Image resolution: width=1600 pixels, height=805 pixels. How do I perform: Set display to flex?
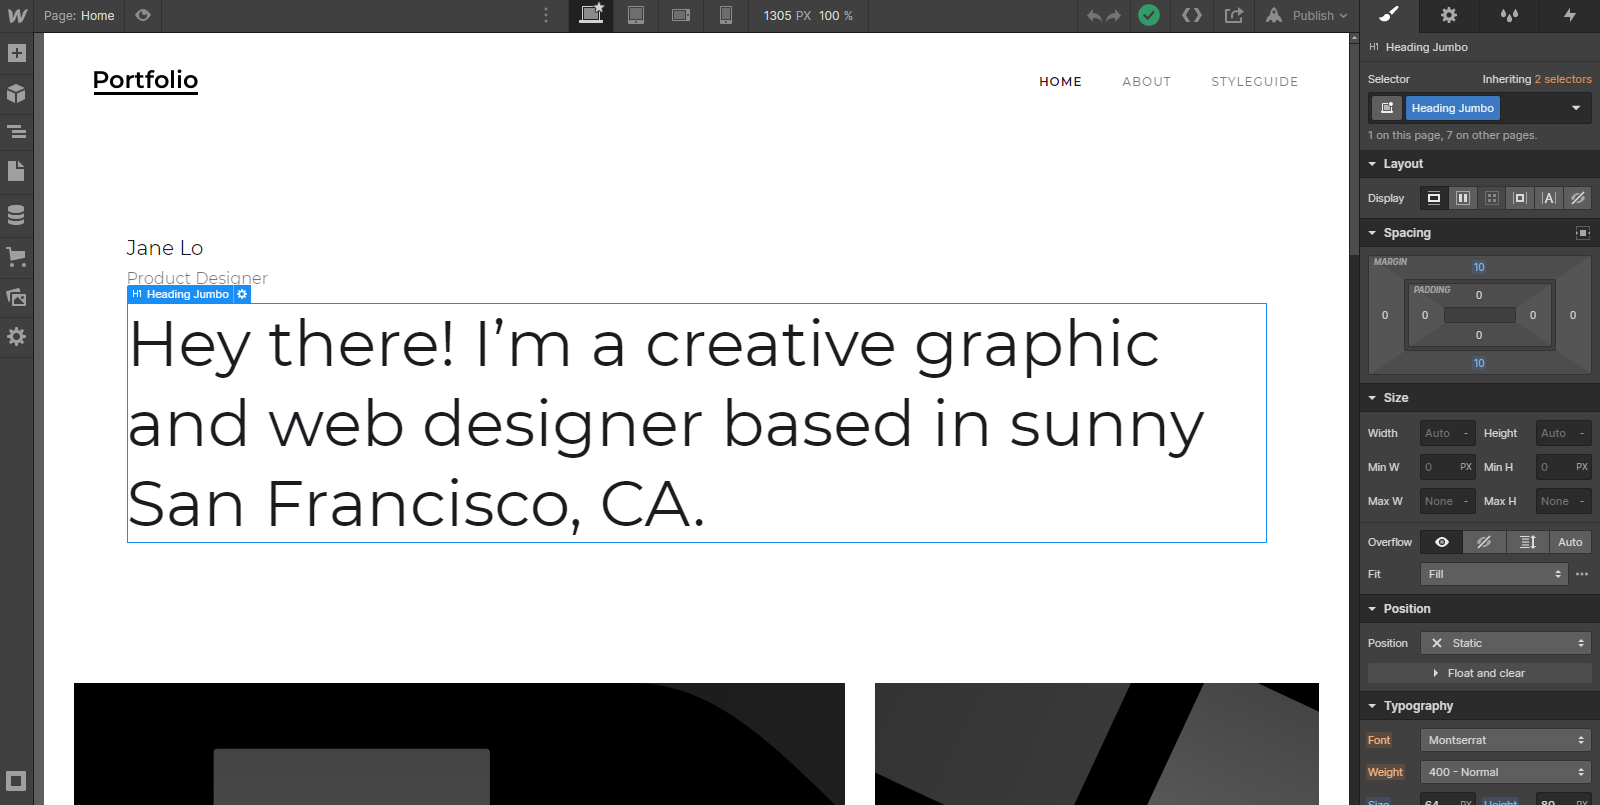tap(1463, 198)
